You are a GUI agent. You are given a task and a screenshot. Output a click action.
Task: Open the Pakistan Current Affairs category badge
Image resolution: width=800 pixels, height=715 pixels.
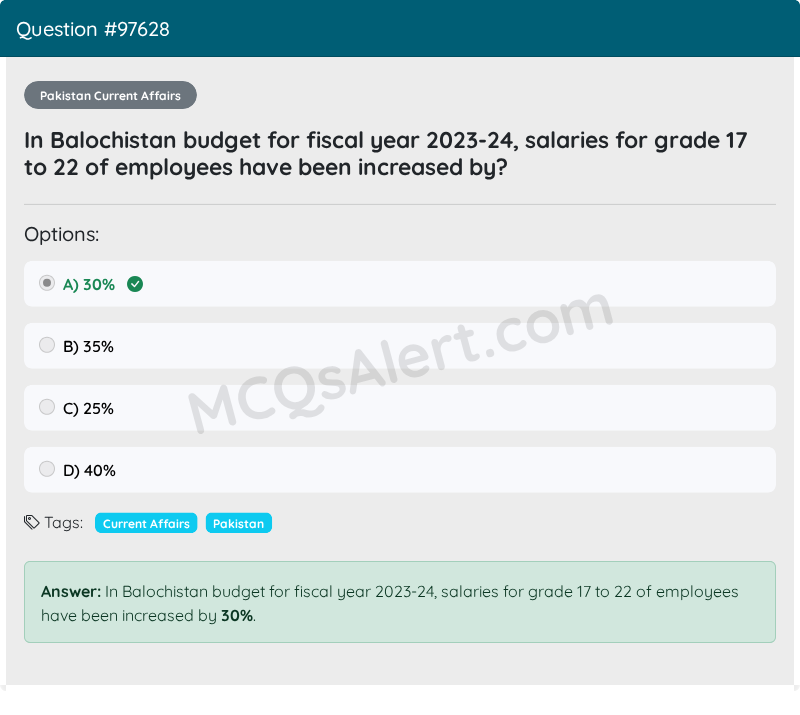click(x=110, y=95)
